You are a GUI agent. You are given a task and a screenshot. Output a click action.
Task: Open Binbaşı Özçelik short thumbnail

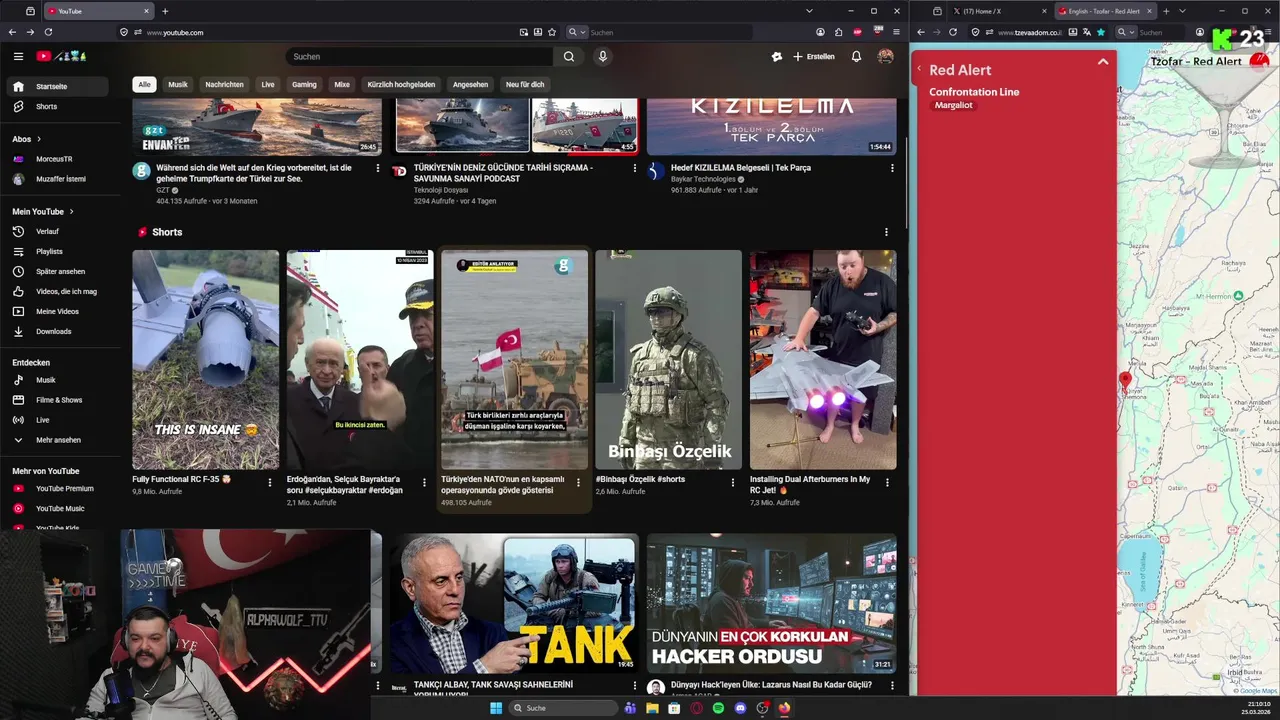click(x=669, y=360)
